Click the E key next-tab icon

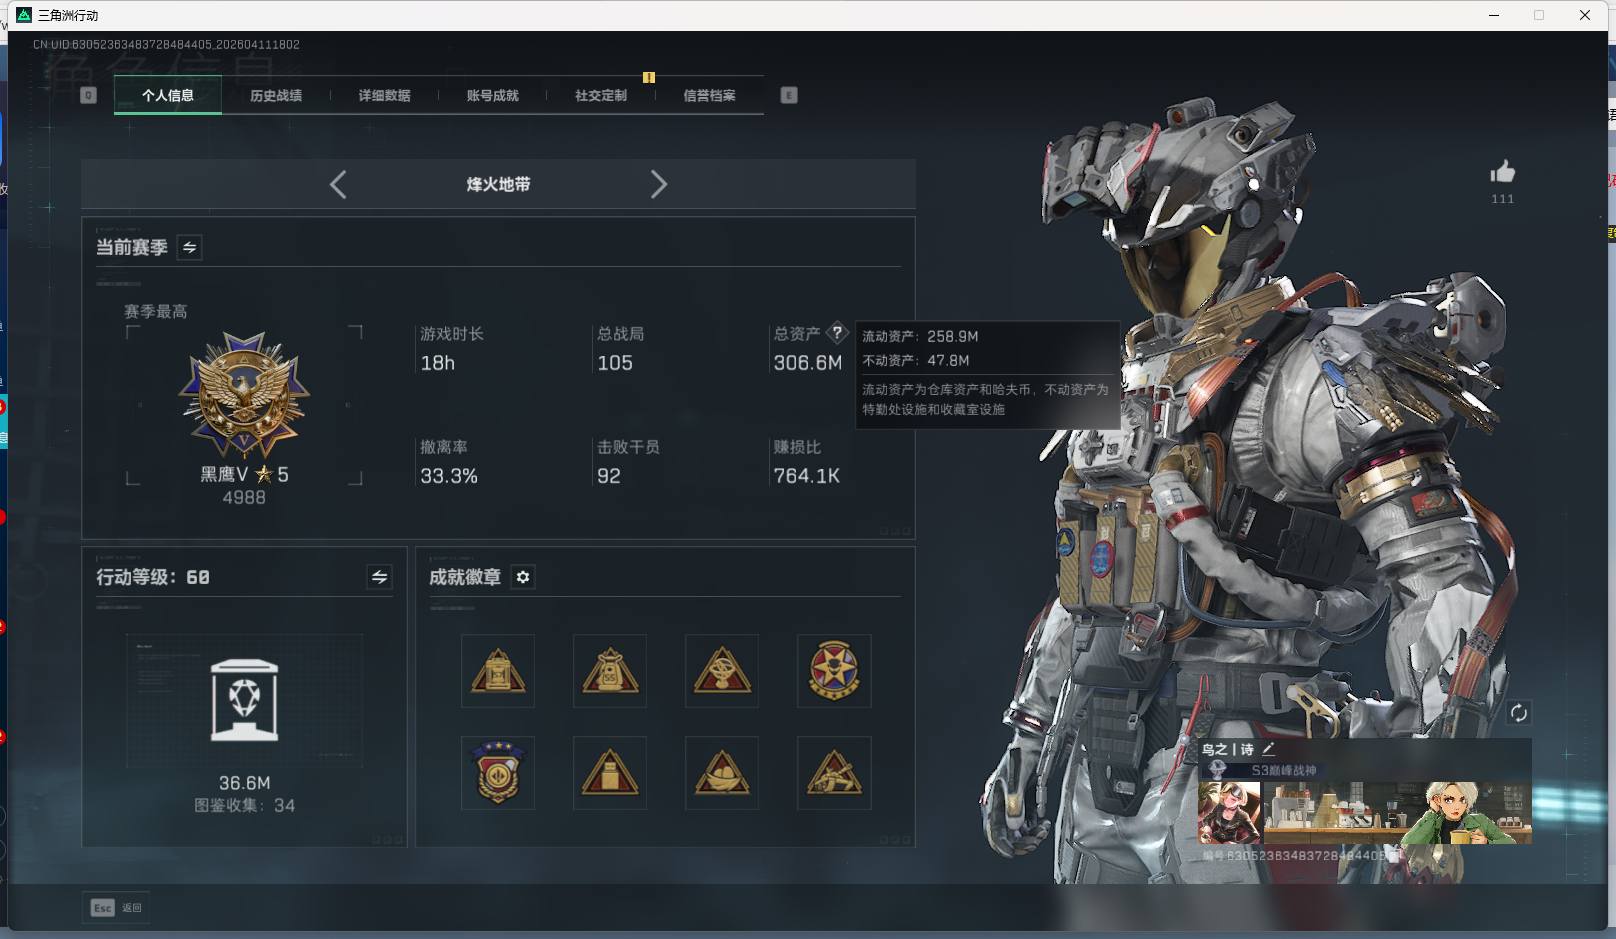click(789, 95)
